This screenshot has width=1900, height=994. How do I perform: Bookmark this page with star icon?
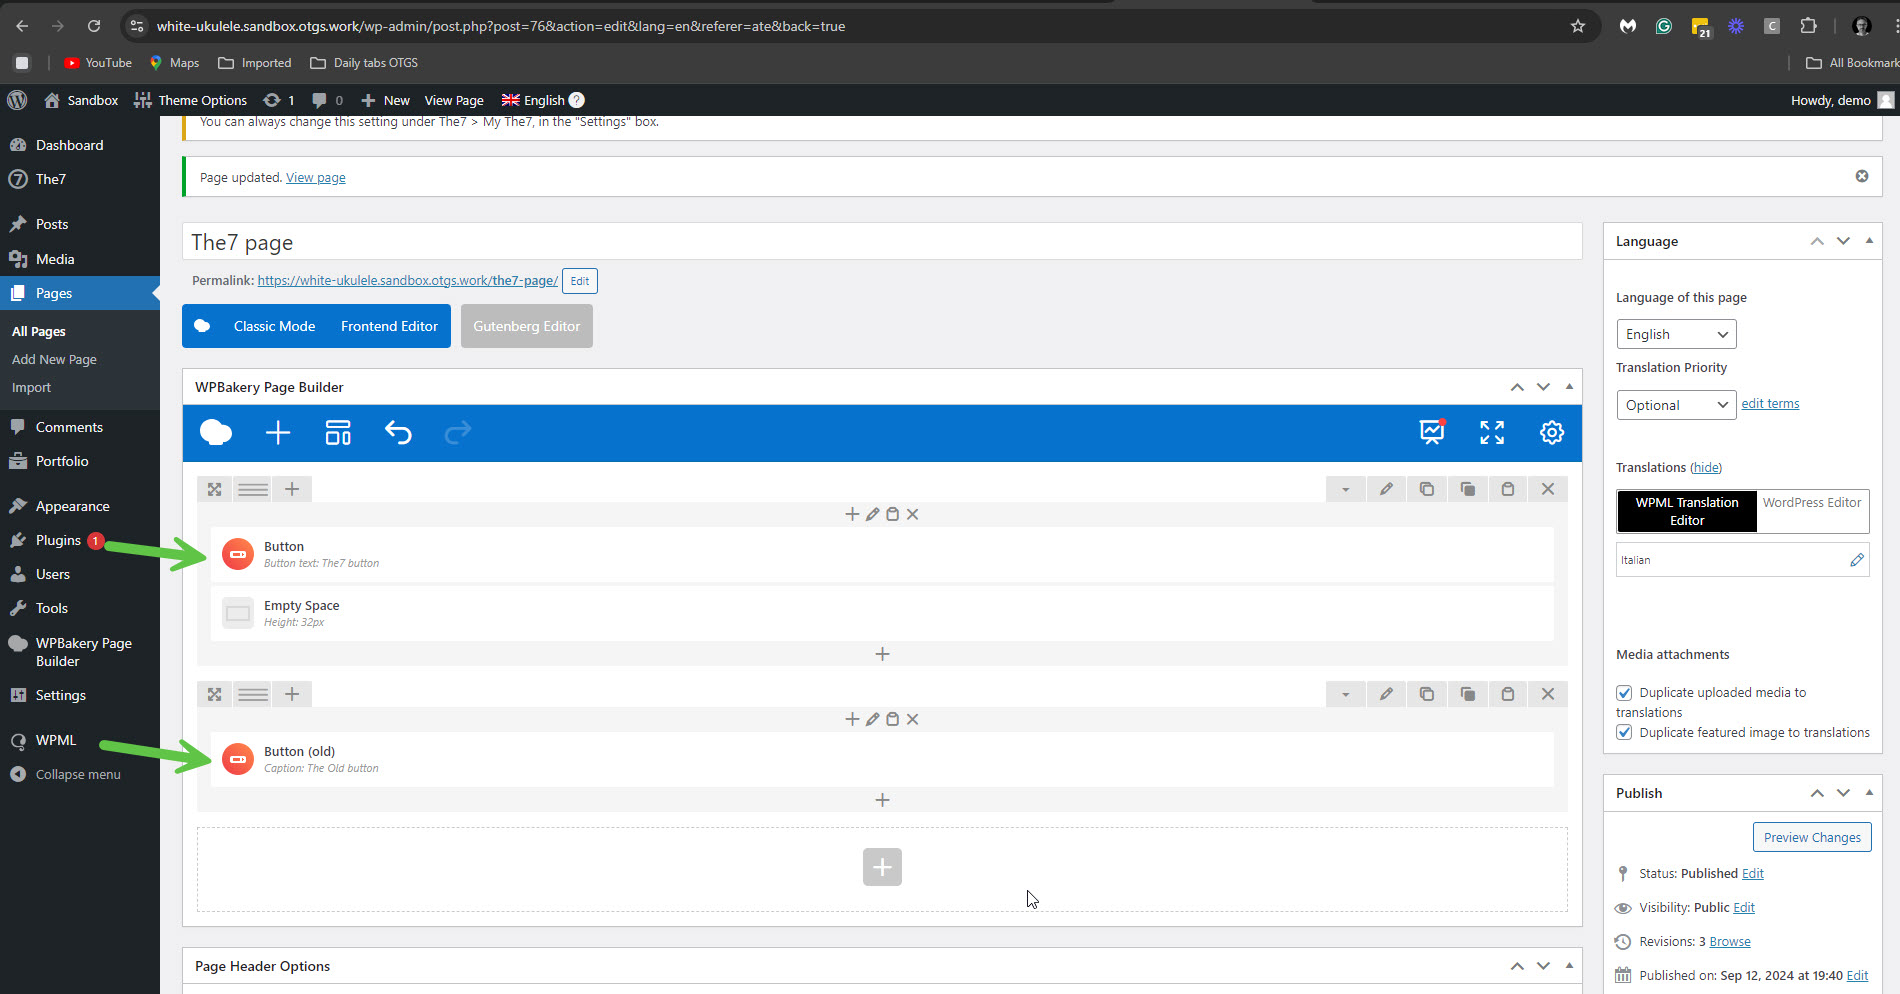click(1578, 26)
